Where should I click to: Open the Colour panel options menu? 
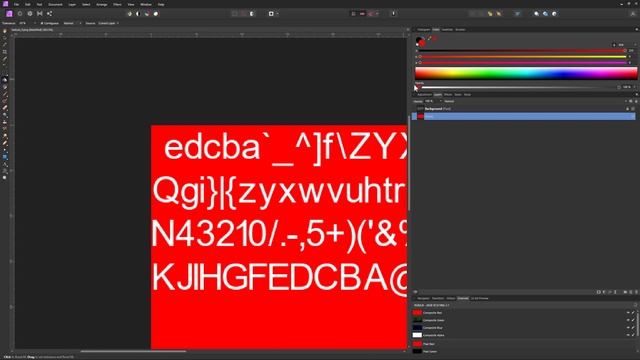[636, 29]
